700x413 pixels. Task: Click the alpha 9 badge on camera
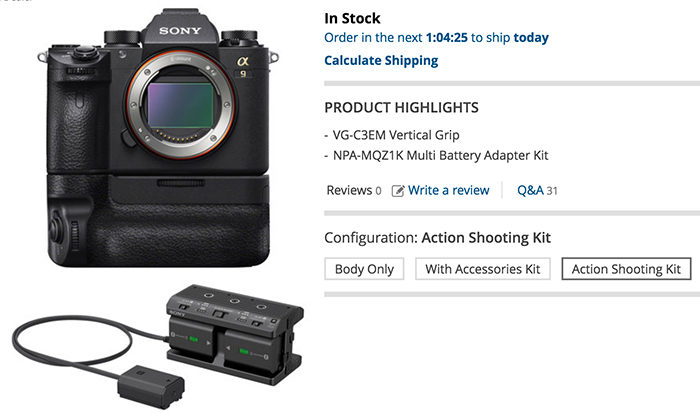pyautogui.click(x=243, y=66)
